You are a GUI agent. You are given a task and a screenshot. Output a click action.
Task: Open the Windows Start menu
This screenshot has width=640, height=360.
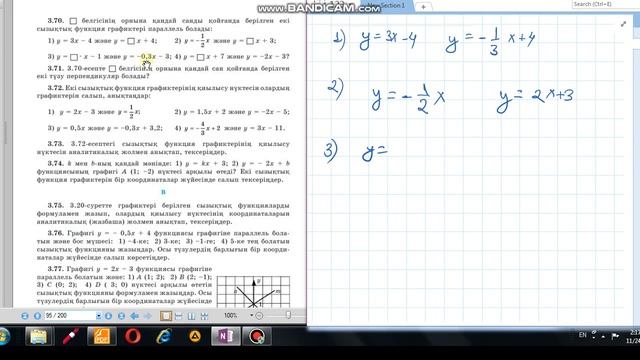click(x=4, y=336)
